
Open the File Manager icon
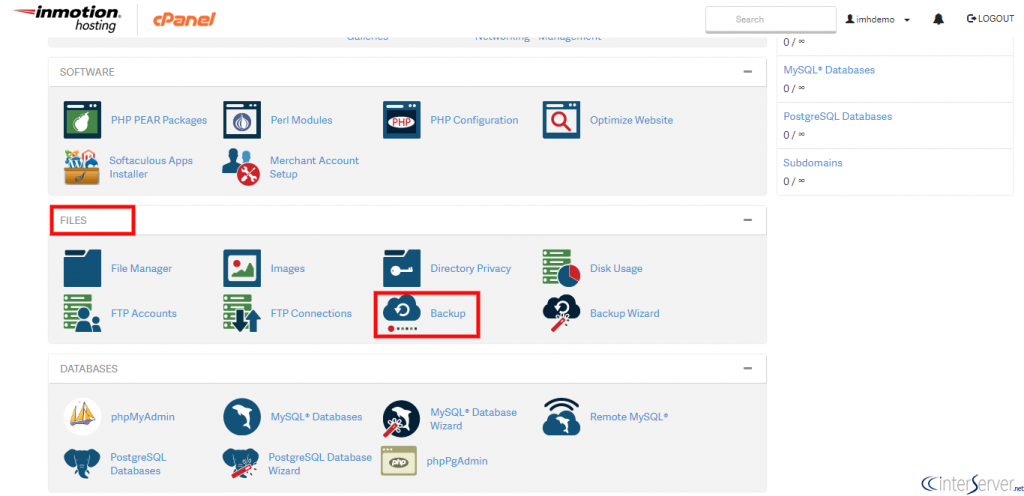click(82, 268)
